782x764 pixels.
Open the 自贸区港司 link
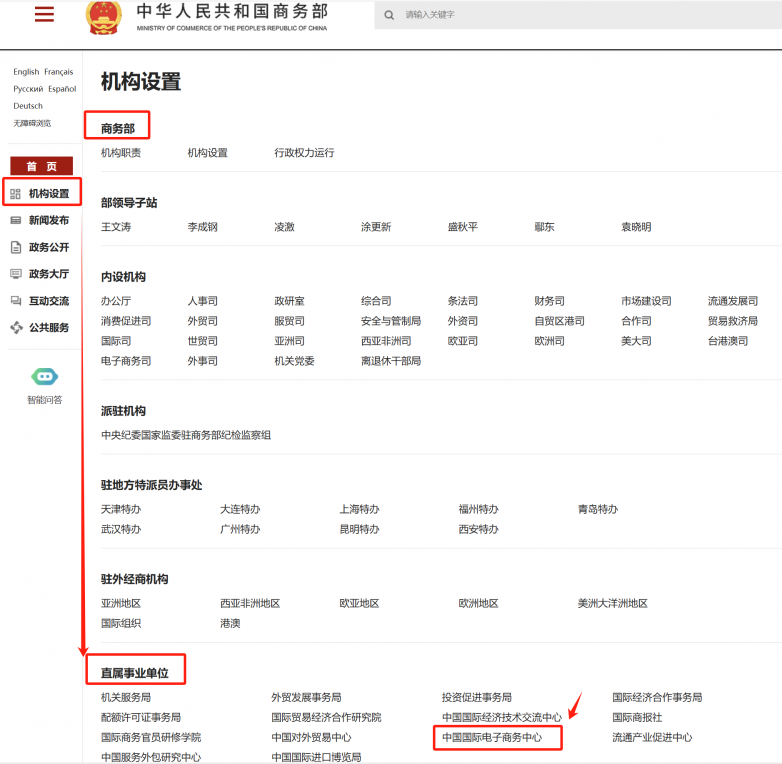click(560, 321)
